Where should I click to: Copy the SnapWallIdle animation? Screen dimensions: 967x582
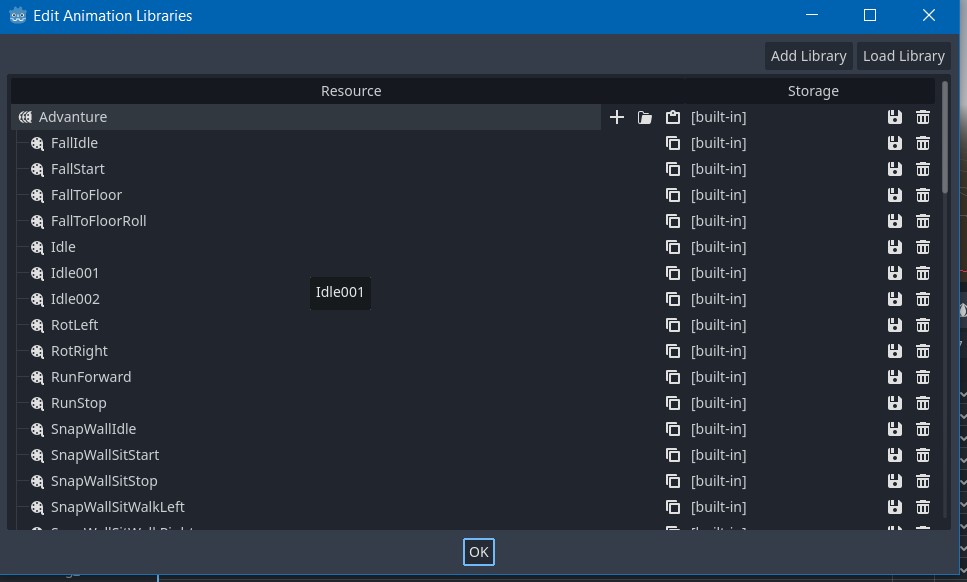coord(672,429)
